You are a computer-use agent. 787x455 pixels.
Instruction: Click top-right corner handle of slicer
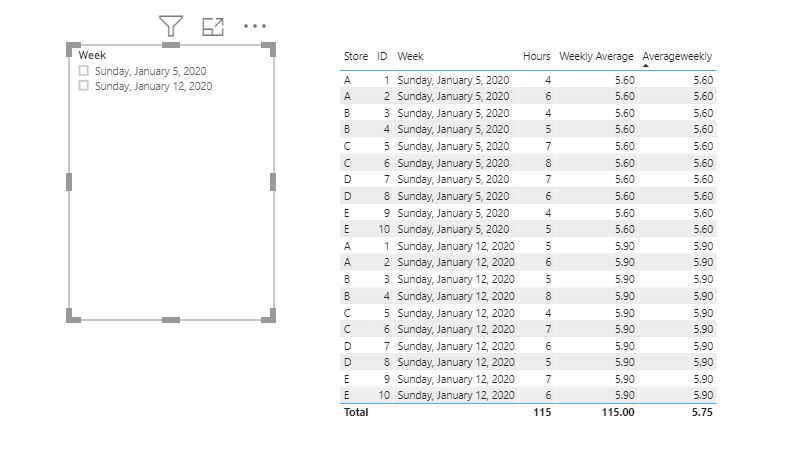click(271, 48)
